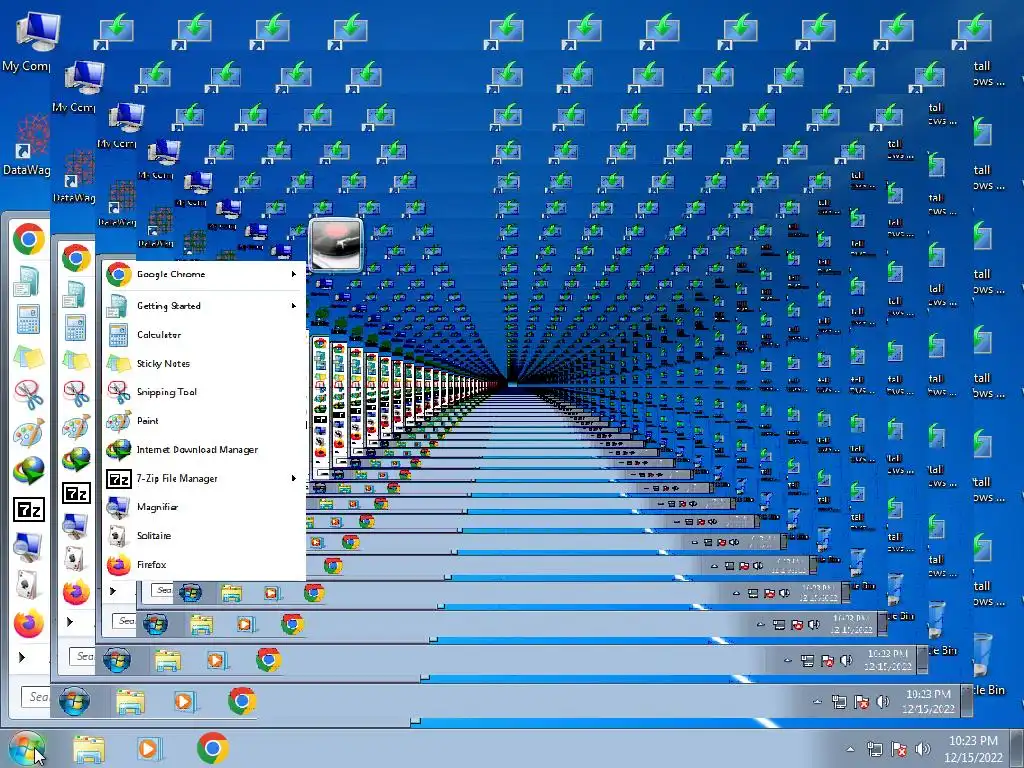Viewport: 1024px width, 768px height.
Task: Launch Magnifier from the labeled Start menu
Action: click(x=202, y=507)
